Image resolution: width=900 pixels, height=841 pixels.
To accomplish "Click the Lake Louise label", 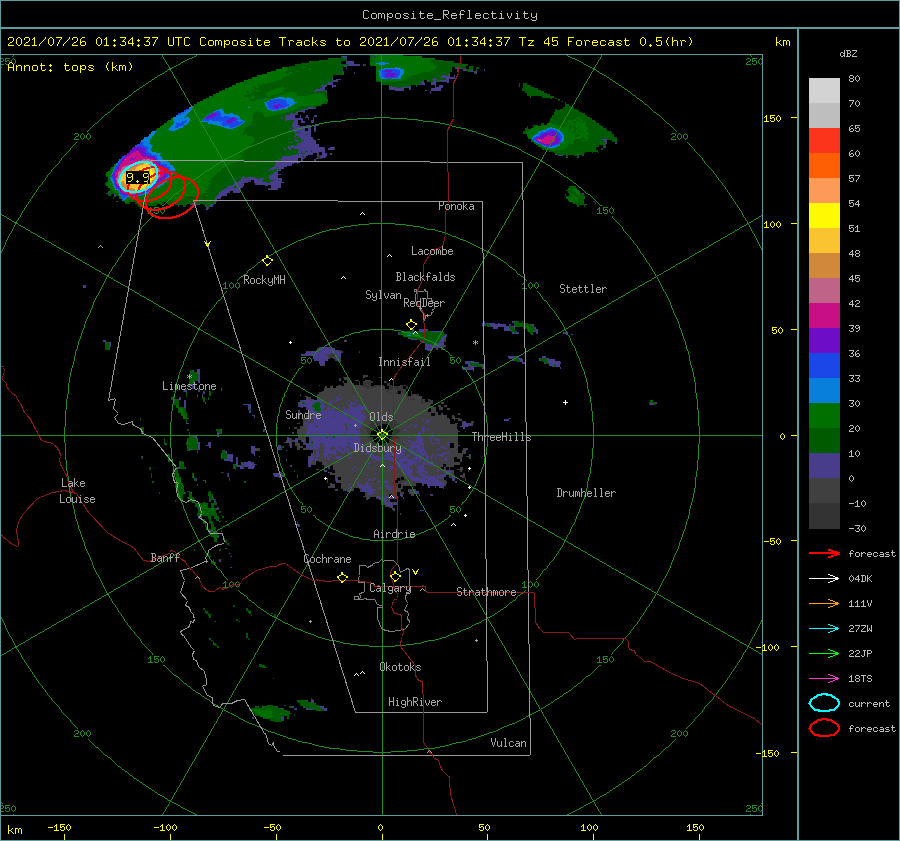I will tap(77, 491).
